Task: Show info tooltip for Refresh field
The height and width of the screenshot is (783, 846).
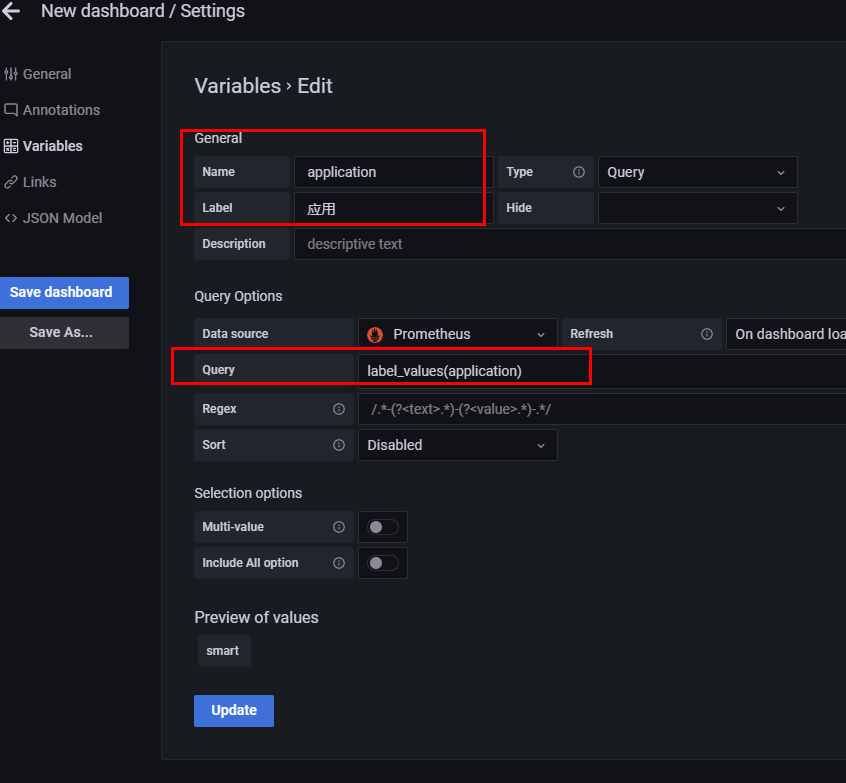Action: (706, 334)
